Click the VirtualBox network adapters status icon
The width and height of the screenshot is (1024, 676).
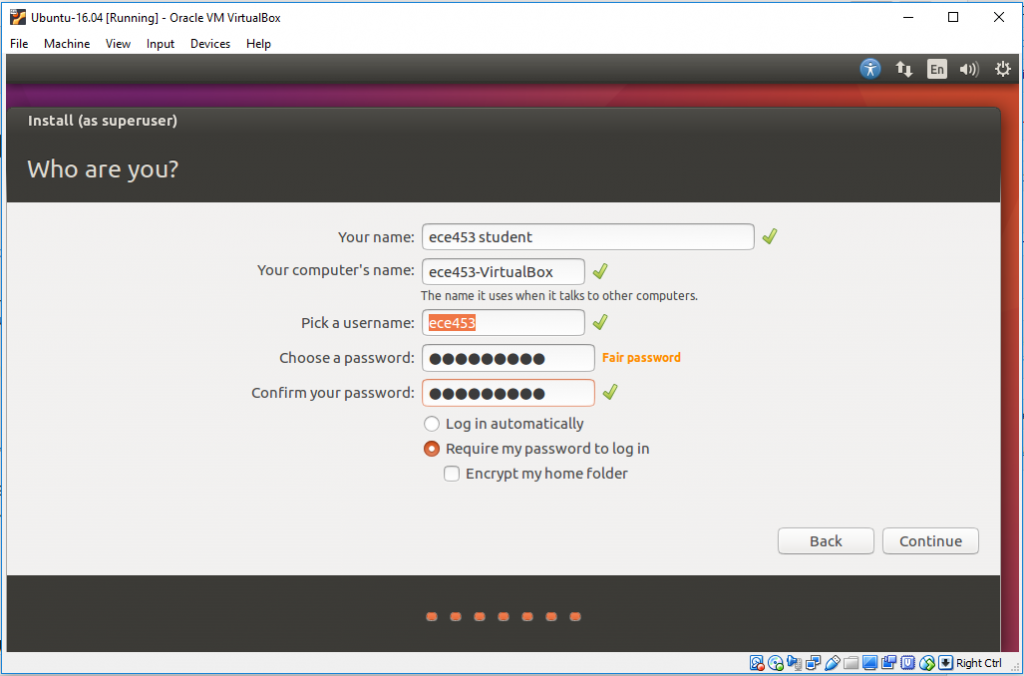pos(814,663)
